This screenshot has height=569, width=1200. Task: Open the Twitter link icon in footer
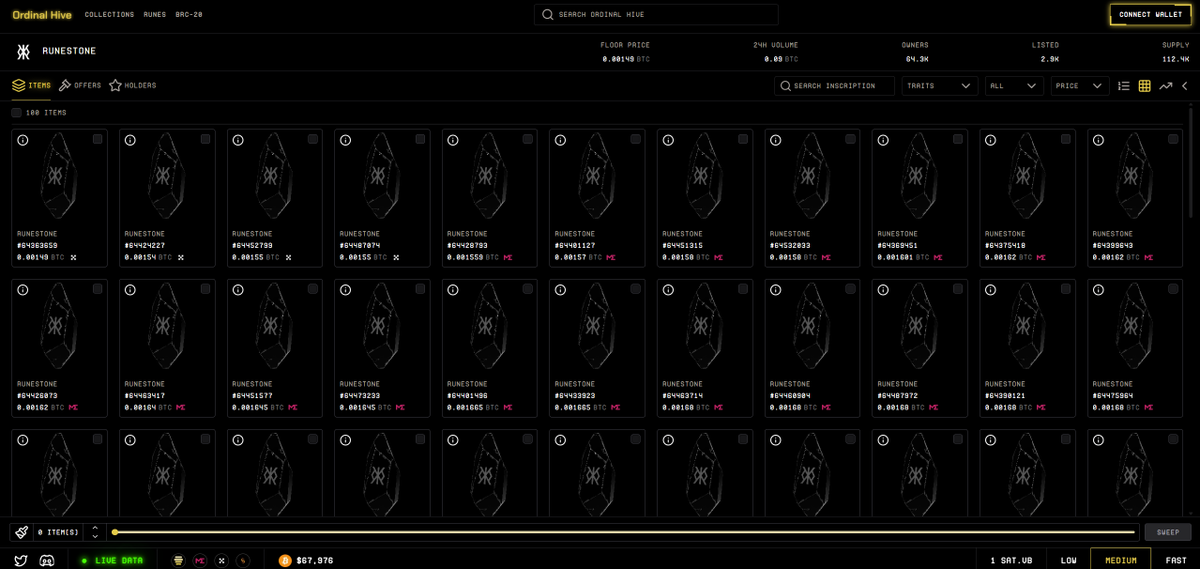21,560
